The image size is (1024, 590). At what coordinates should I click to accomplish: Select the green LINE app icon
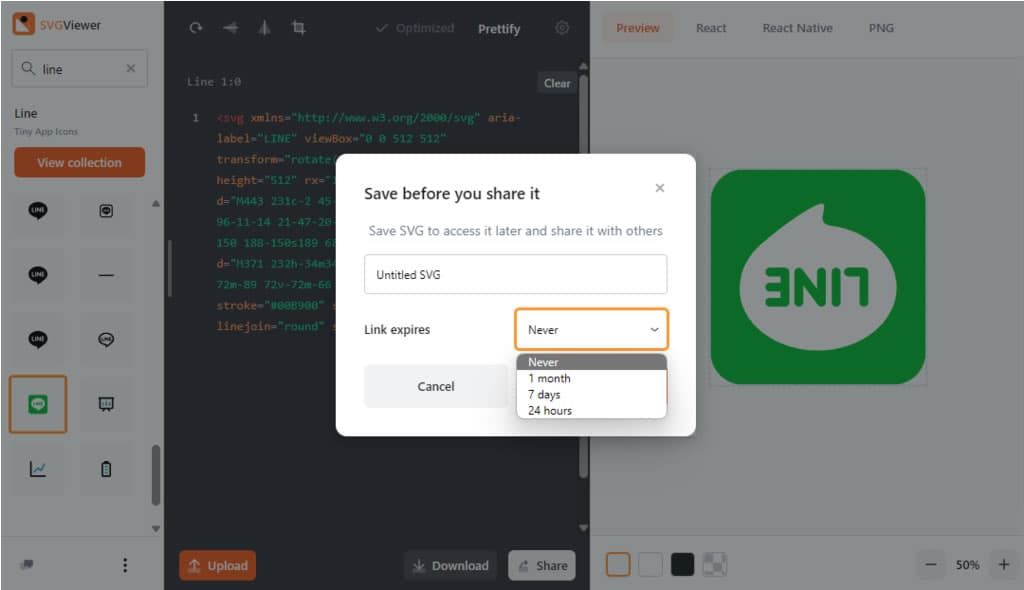38,404
